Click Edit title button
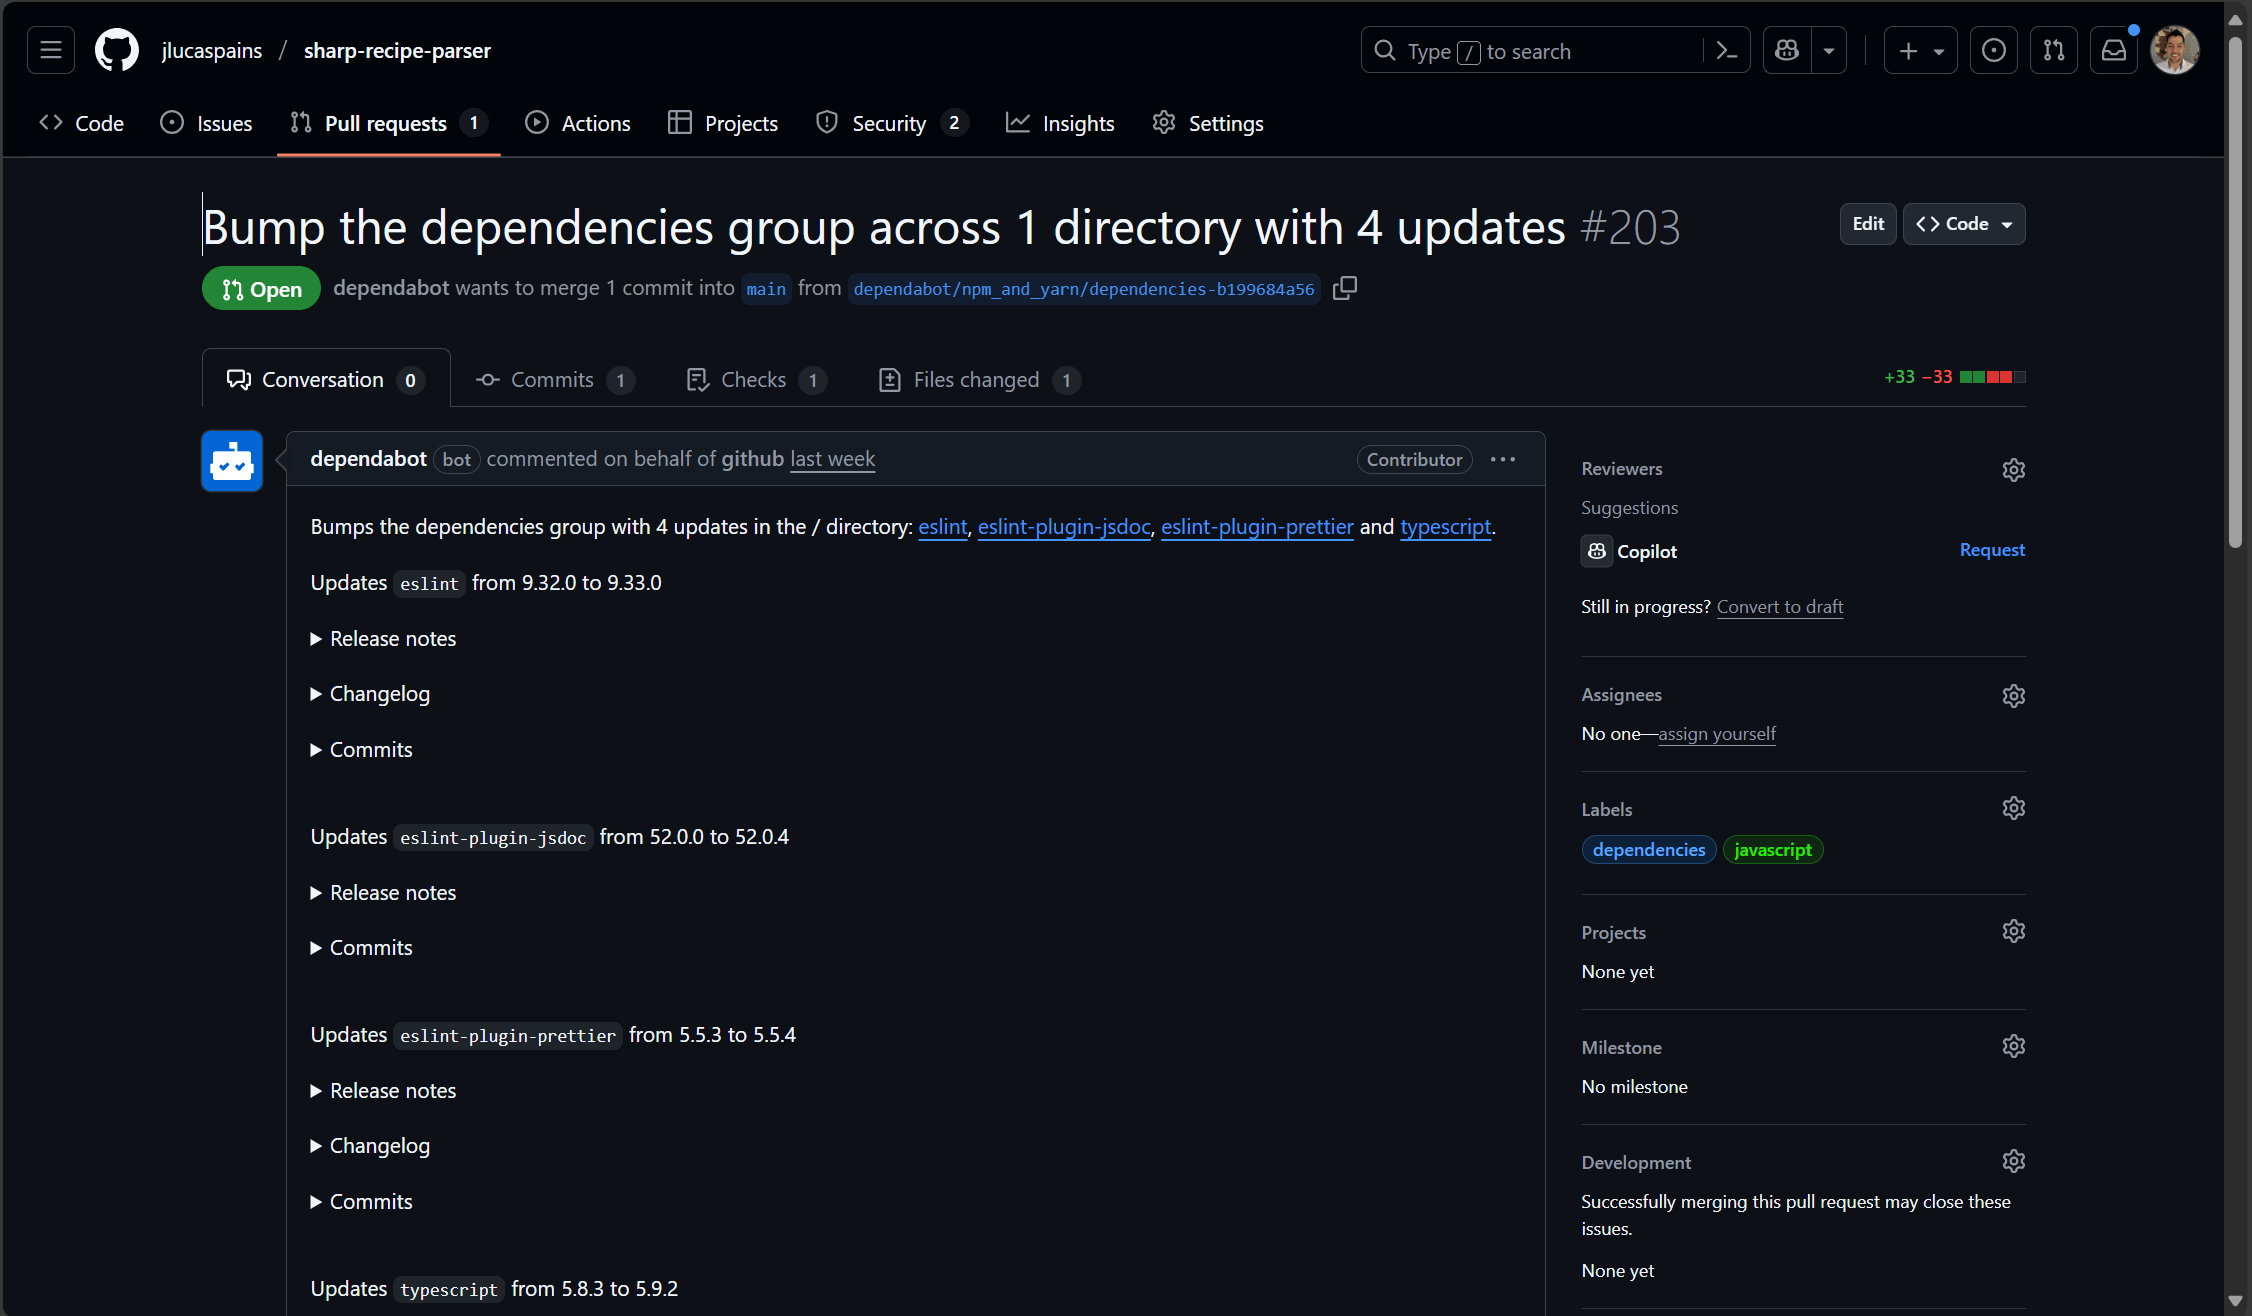This screenshot has width=2252, height=1316. pyautogui.click(x=1868, y=224)
